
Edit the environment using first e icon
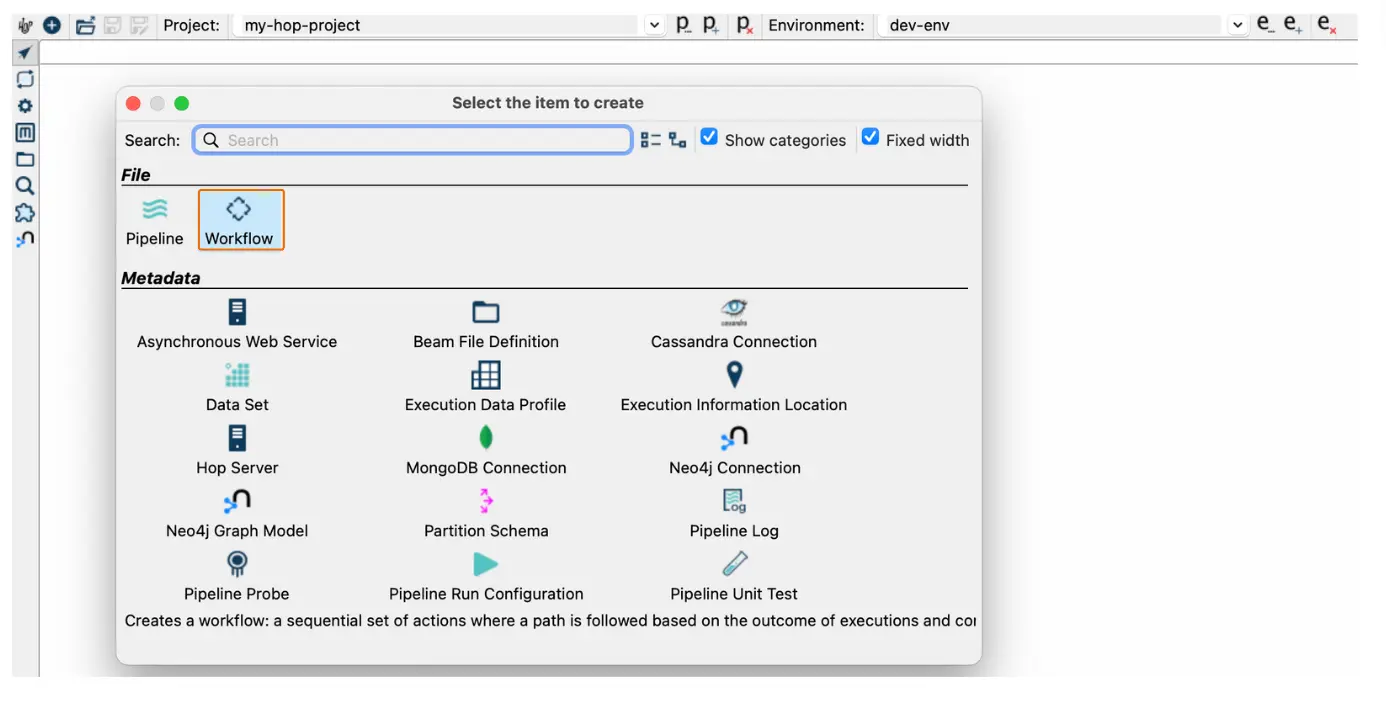(x=1265, y=25)
